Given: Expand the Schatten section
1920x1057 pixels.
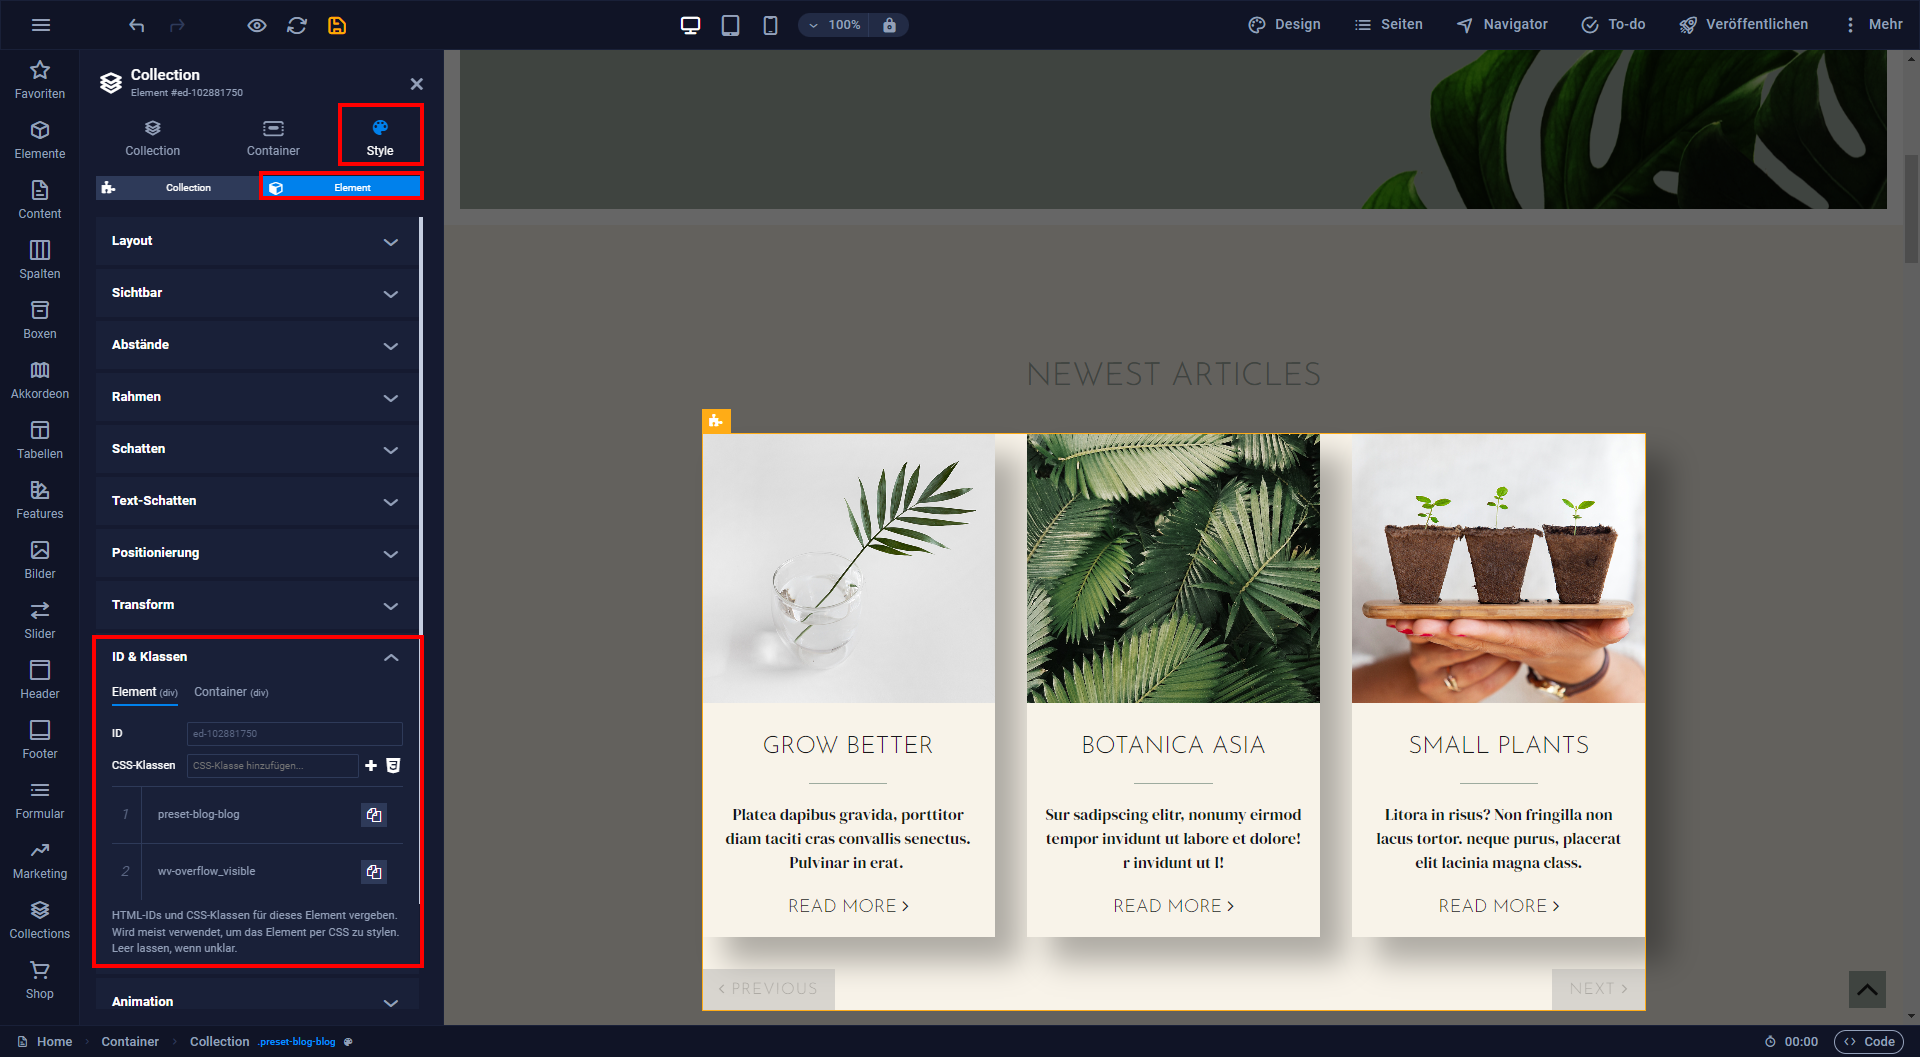Looking at the screenshot, I should (x=257, y=449).
